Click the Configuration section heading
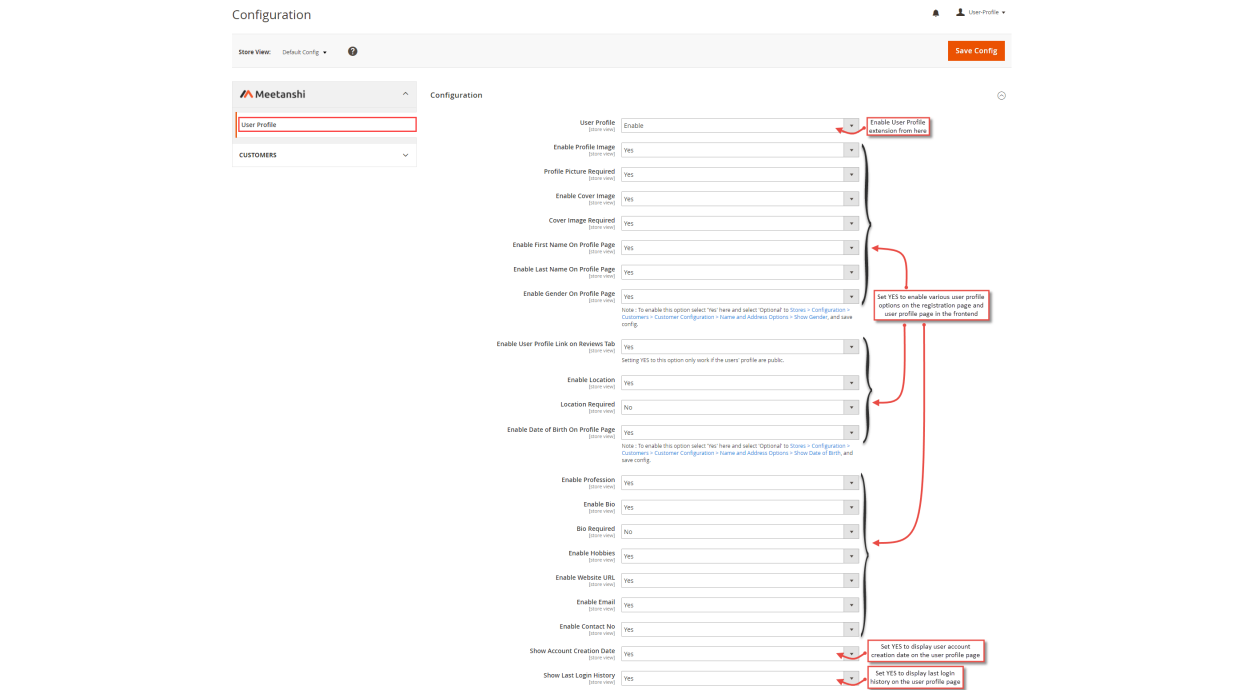Image resolution: width=1239 pixels, height=690 pixels. [x=456, y=95]
